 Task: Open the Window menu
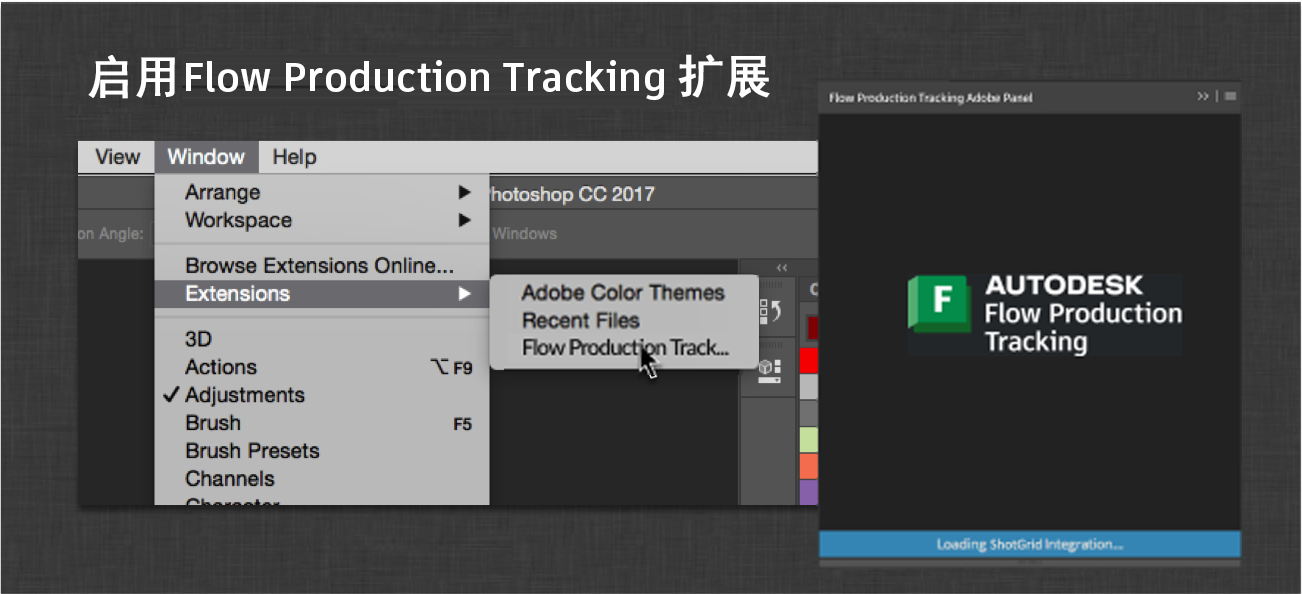click(206, 157)
